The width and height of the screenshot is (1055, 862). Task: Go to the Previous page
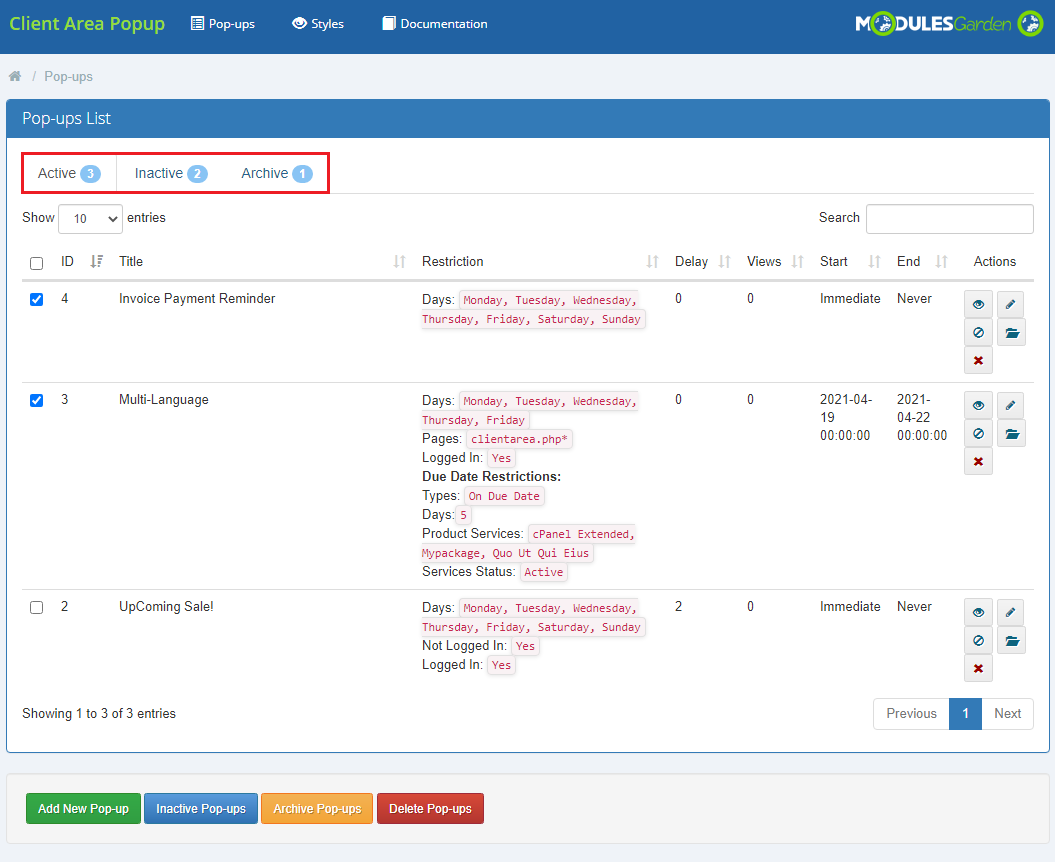[x=911, y=713]
